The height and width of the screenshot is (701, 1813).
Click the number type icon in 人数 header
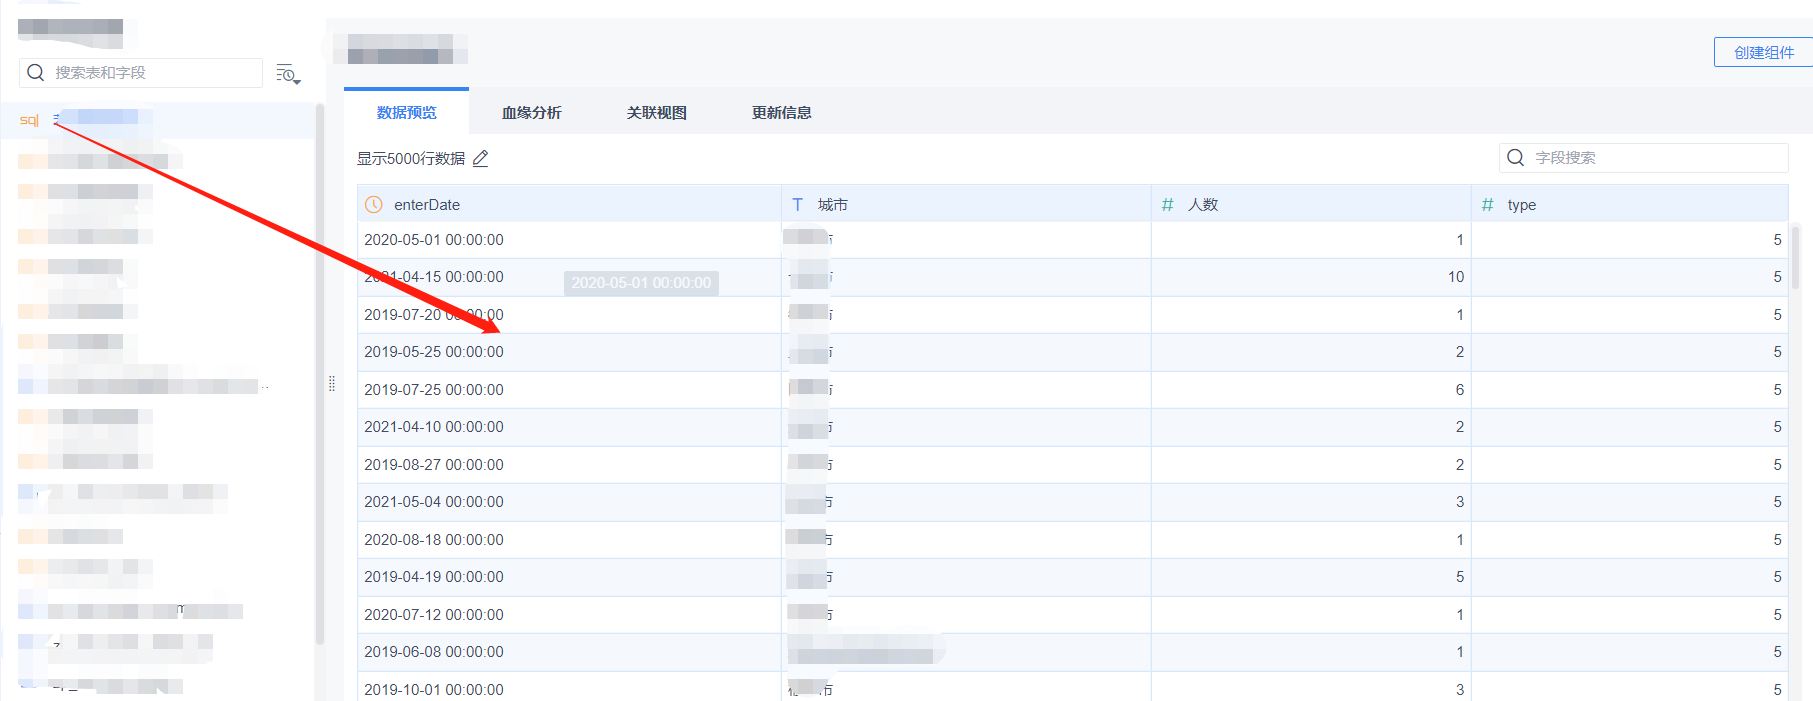pos(1167,204)
